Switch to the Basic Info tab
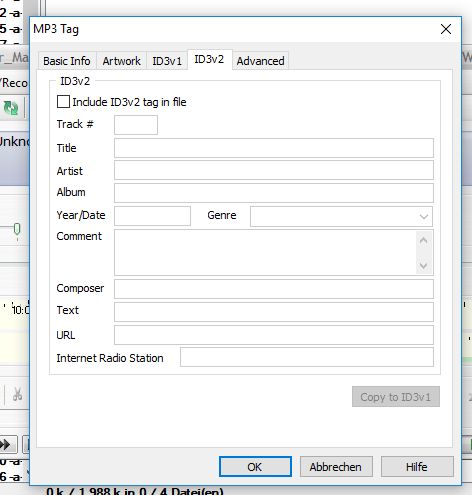This screenshot has width=472, height=495. click(67, 61)
